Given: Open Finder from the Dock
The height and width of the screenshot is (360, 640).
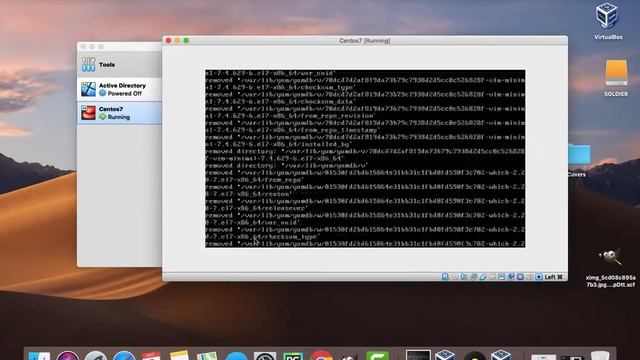Looking at the screenshot, I should coord(39,356).
